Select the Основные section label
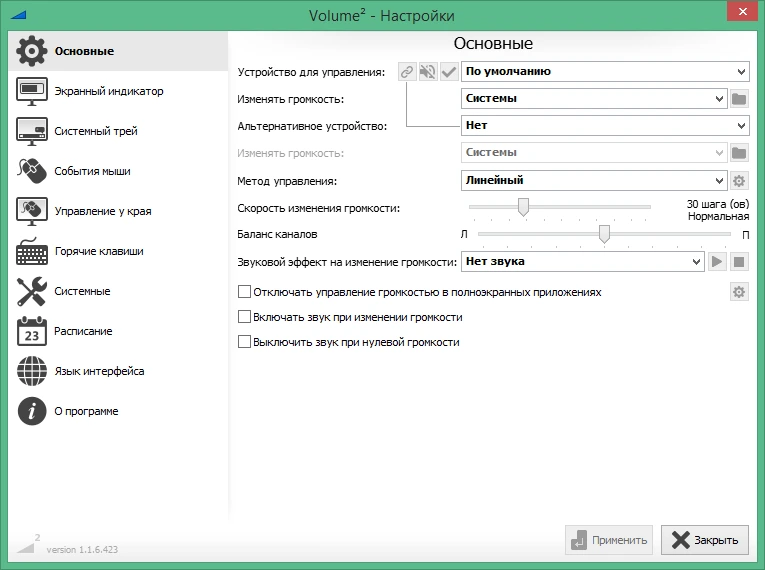Viewport: 765px width, 570px height. coord(84,51)
